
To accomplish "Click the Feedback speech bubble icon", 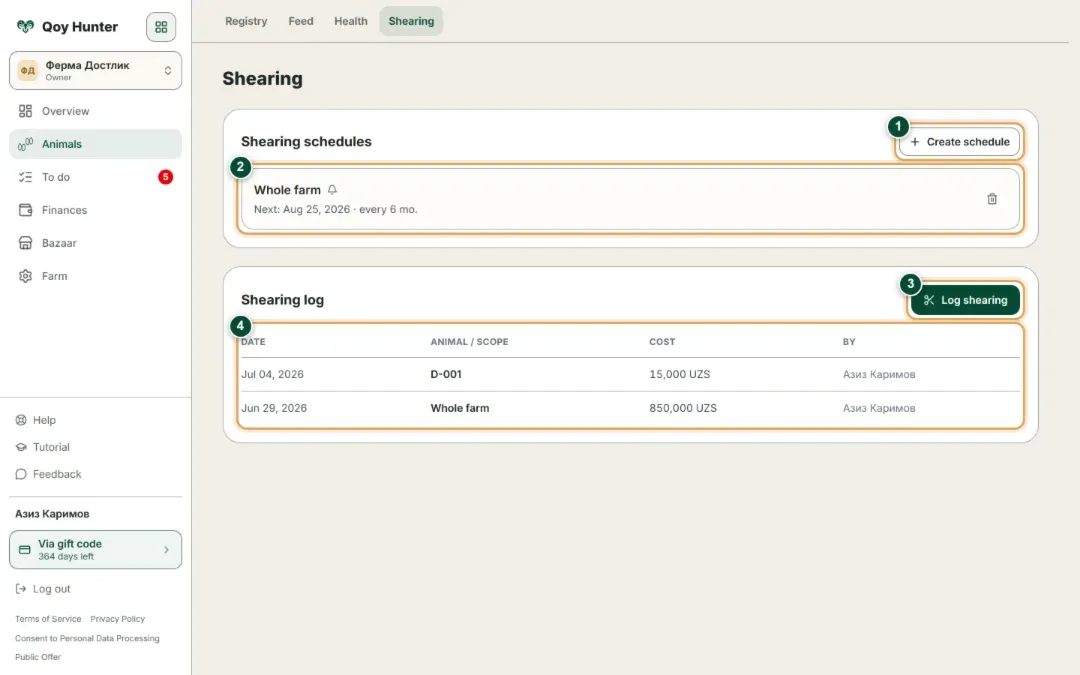I will pyautogui.click(x=21, y=474).
